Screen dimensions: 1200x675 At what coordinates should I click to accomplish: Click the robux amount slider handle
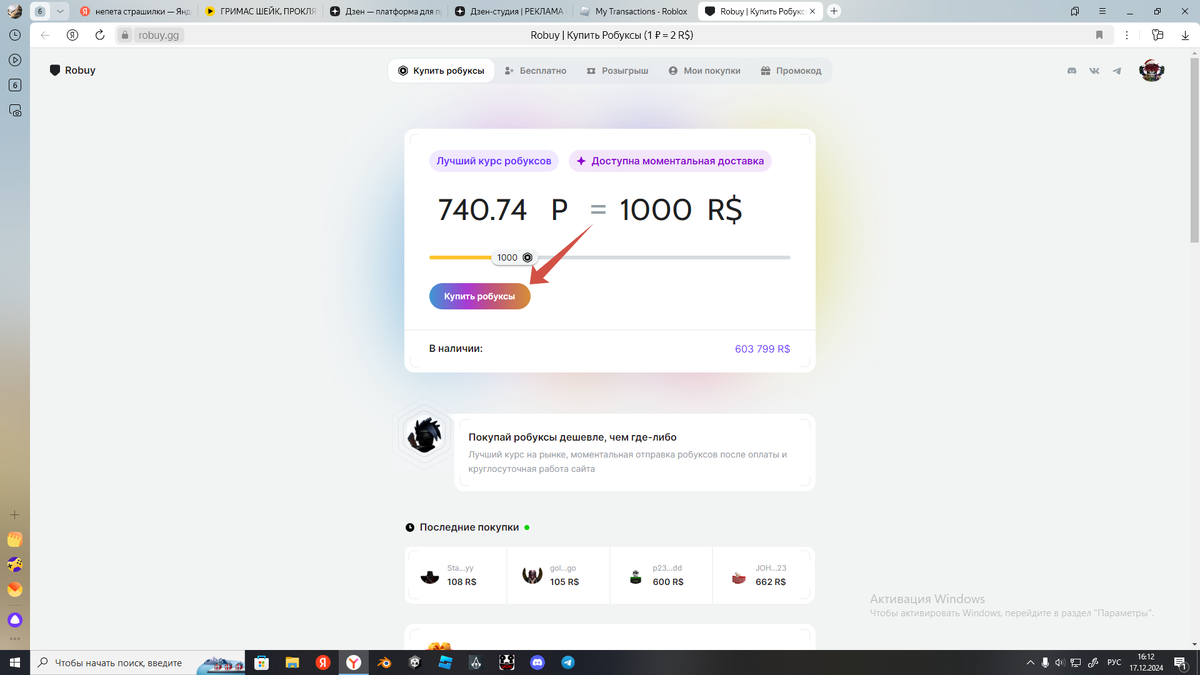click(x=515, y=257)
